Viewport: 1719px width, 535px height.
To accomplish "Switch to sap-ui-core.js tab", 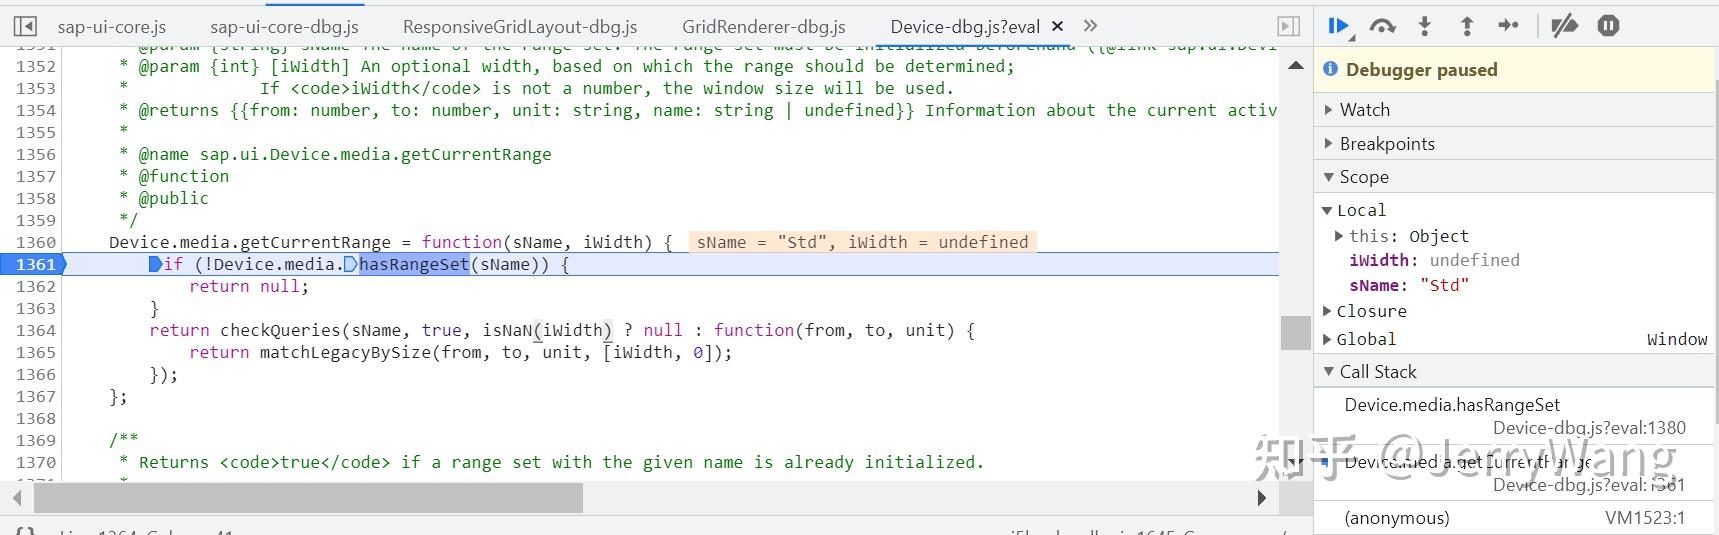I will click(112, 27).
